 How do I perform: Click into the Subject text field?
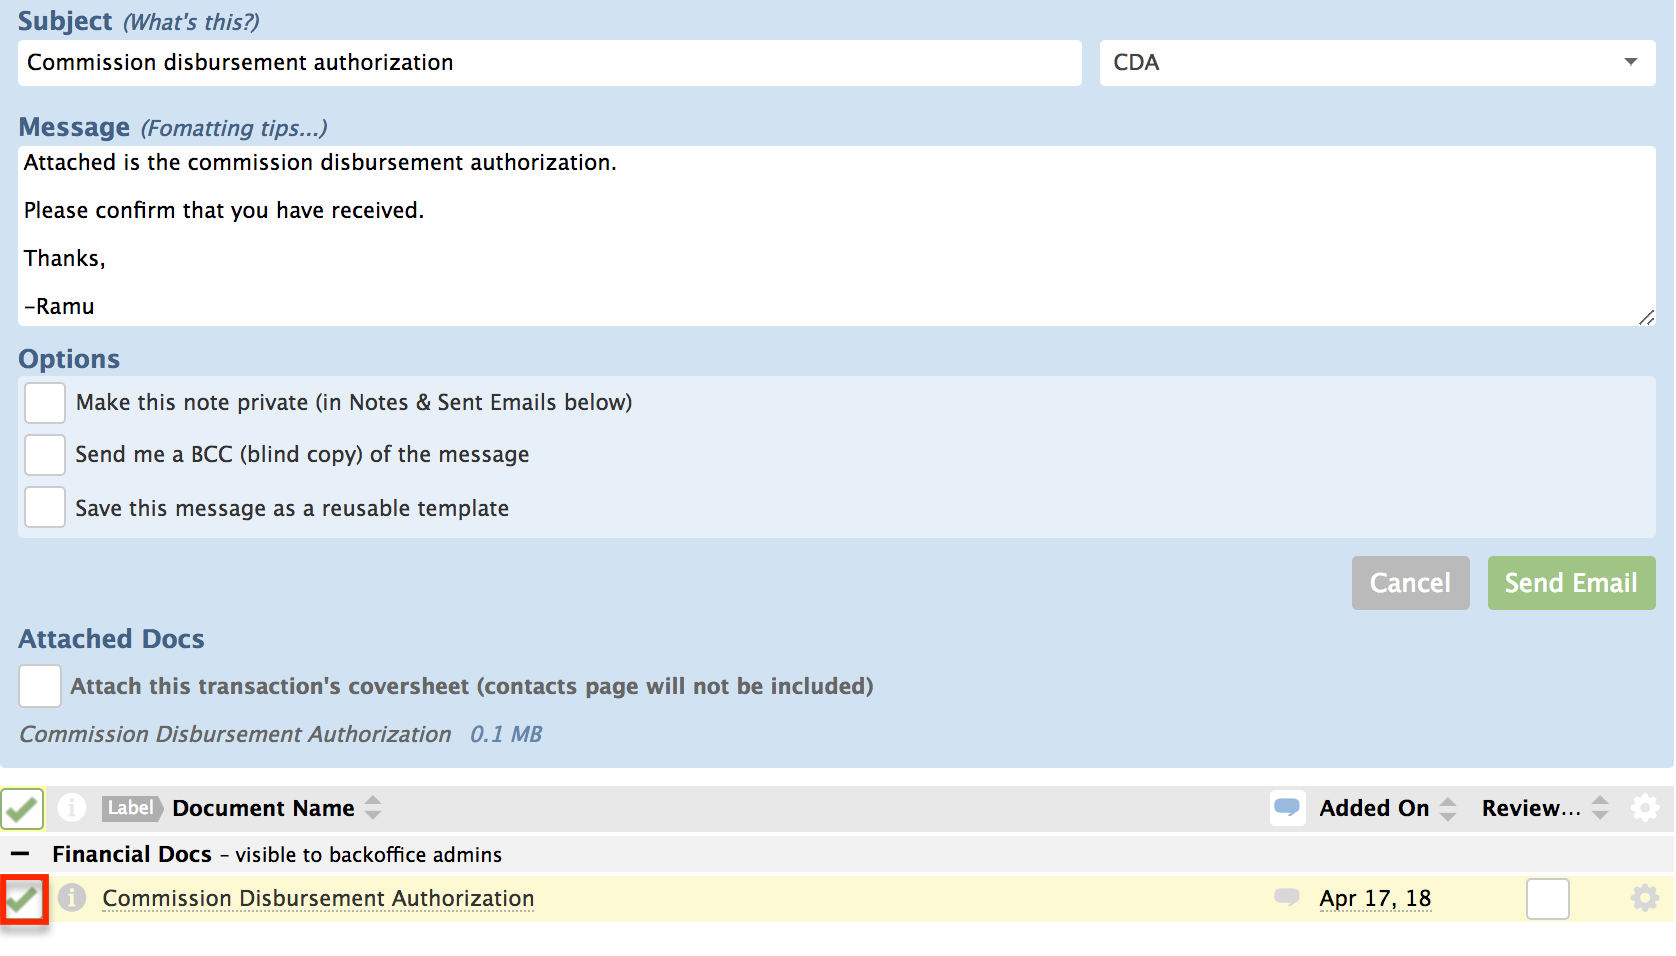click(549, 63)
